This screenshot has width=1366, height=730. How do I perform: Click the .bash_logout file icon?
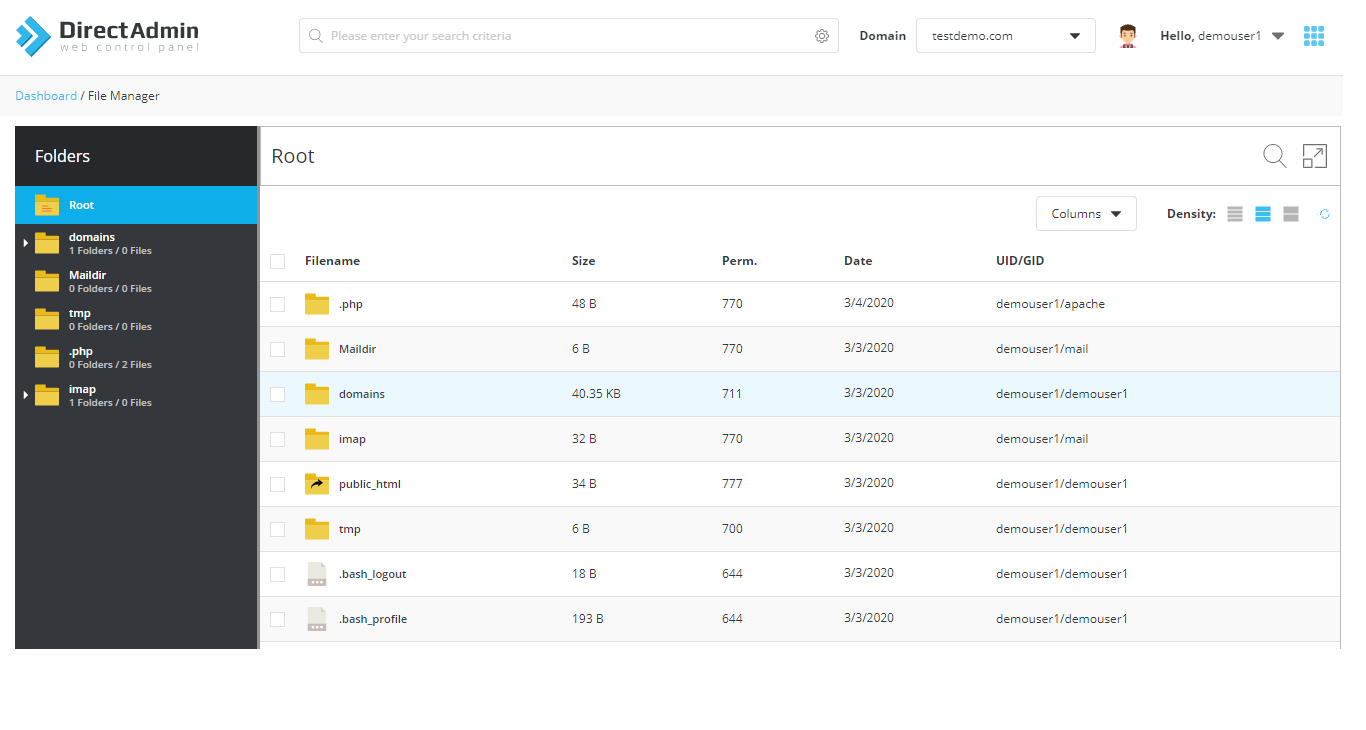317,574
